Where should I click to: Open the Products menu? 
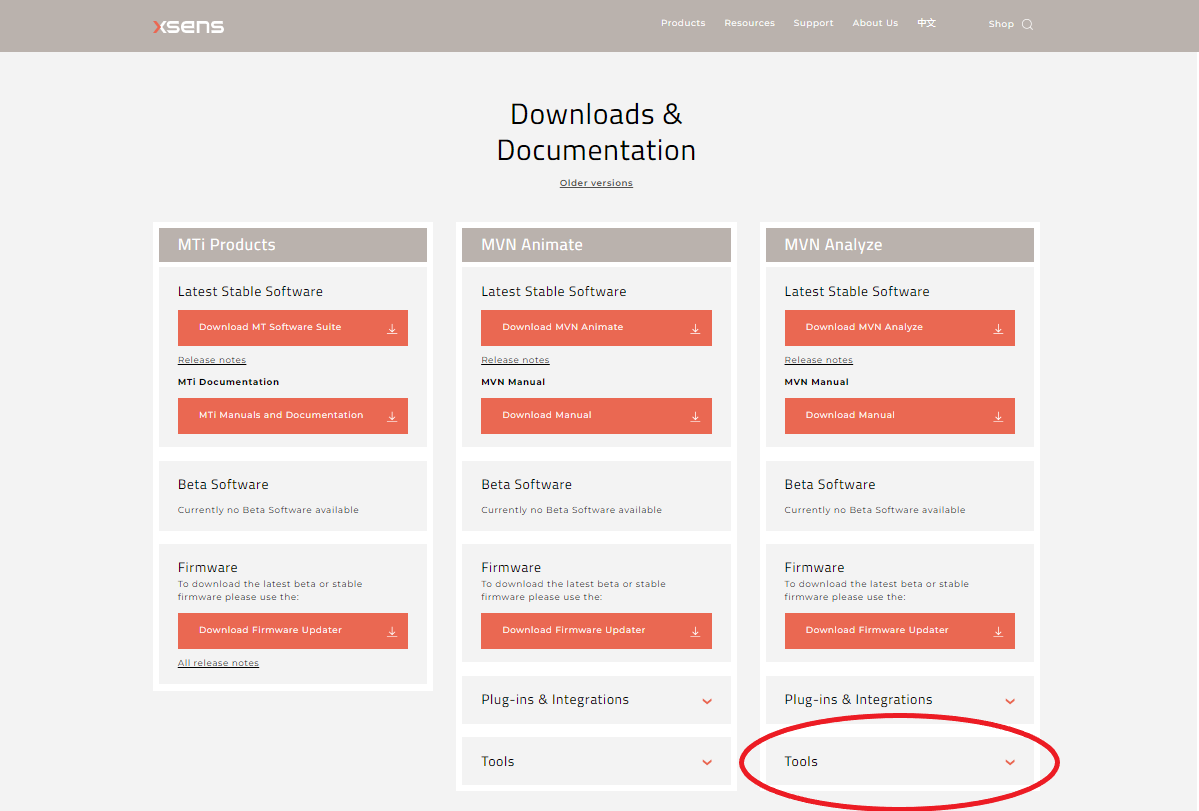pyautogui.click(x=683, y=23)
